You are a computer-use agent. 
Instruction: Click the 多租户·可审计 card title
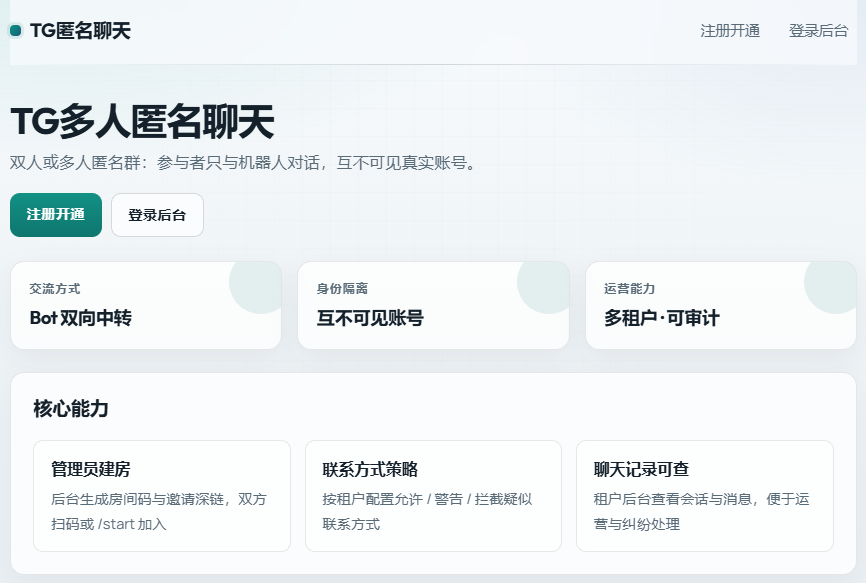point(662,318)
